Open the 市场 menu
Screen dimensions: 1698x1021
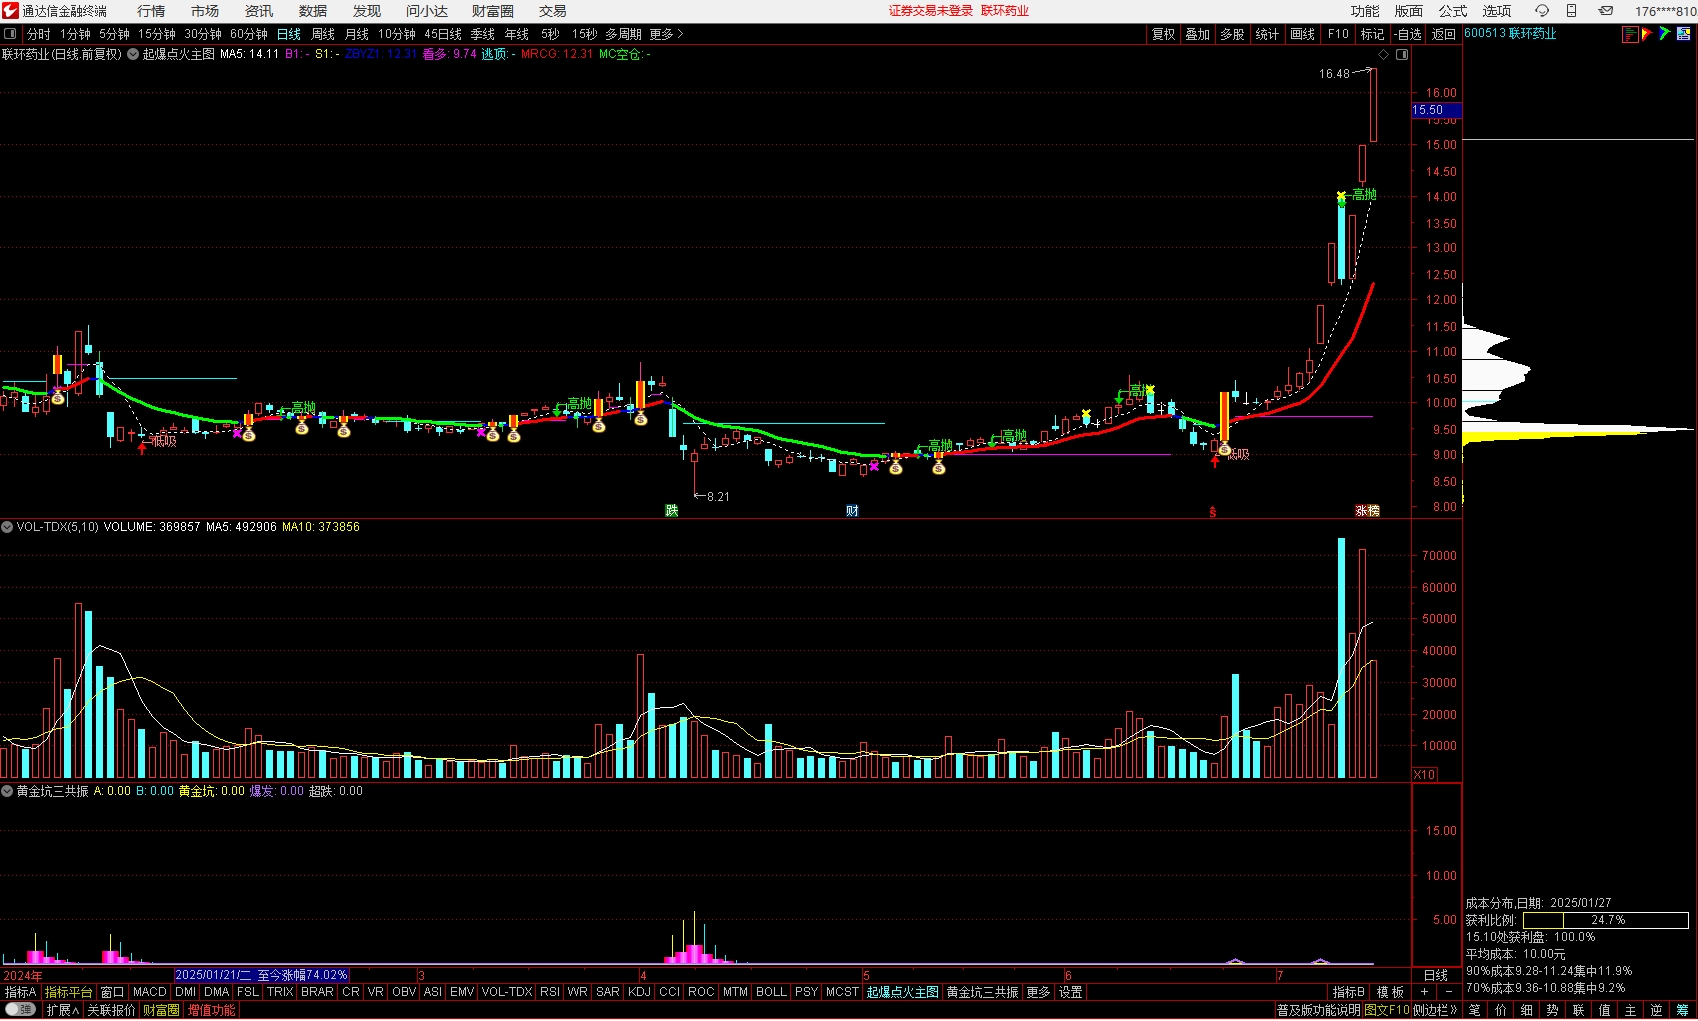click(x=205, y=11)
